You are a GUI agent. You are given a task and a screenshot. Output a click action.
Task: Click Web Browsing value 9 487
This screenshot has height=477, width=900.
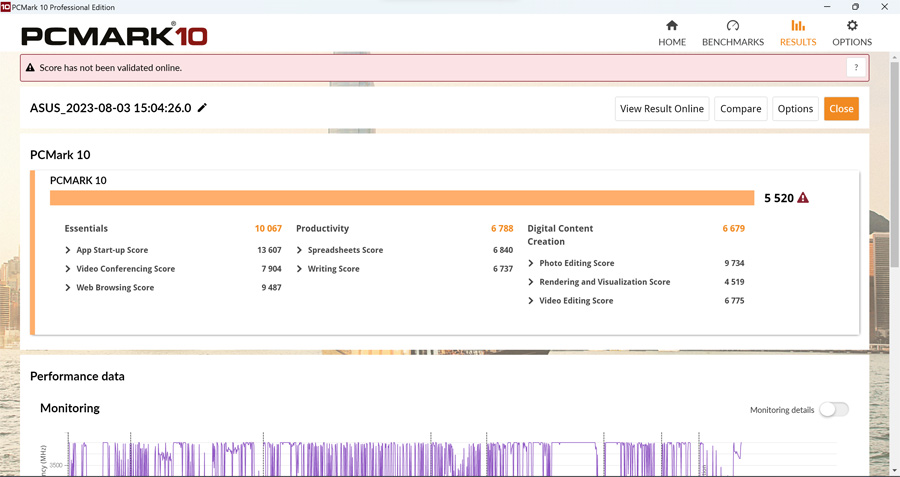(x=271, y=288)
